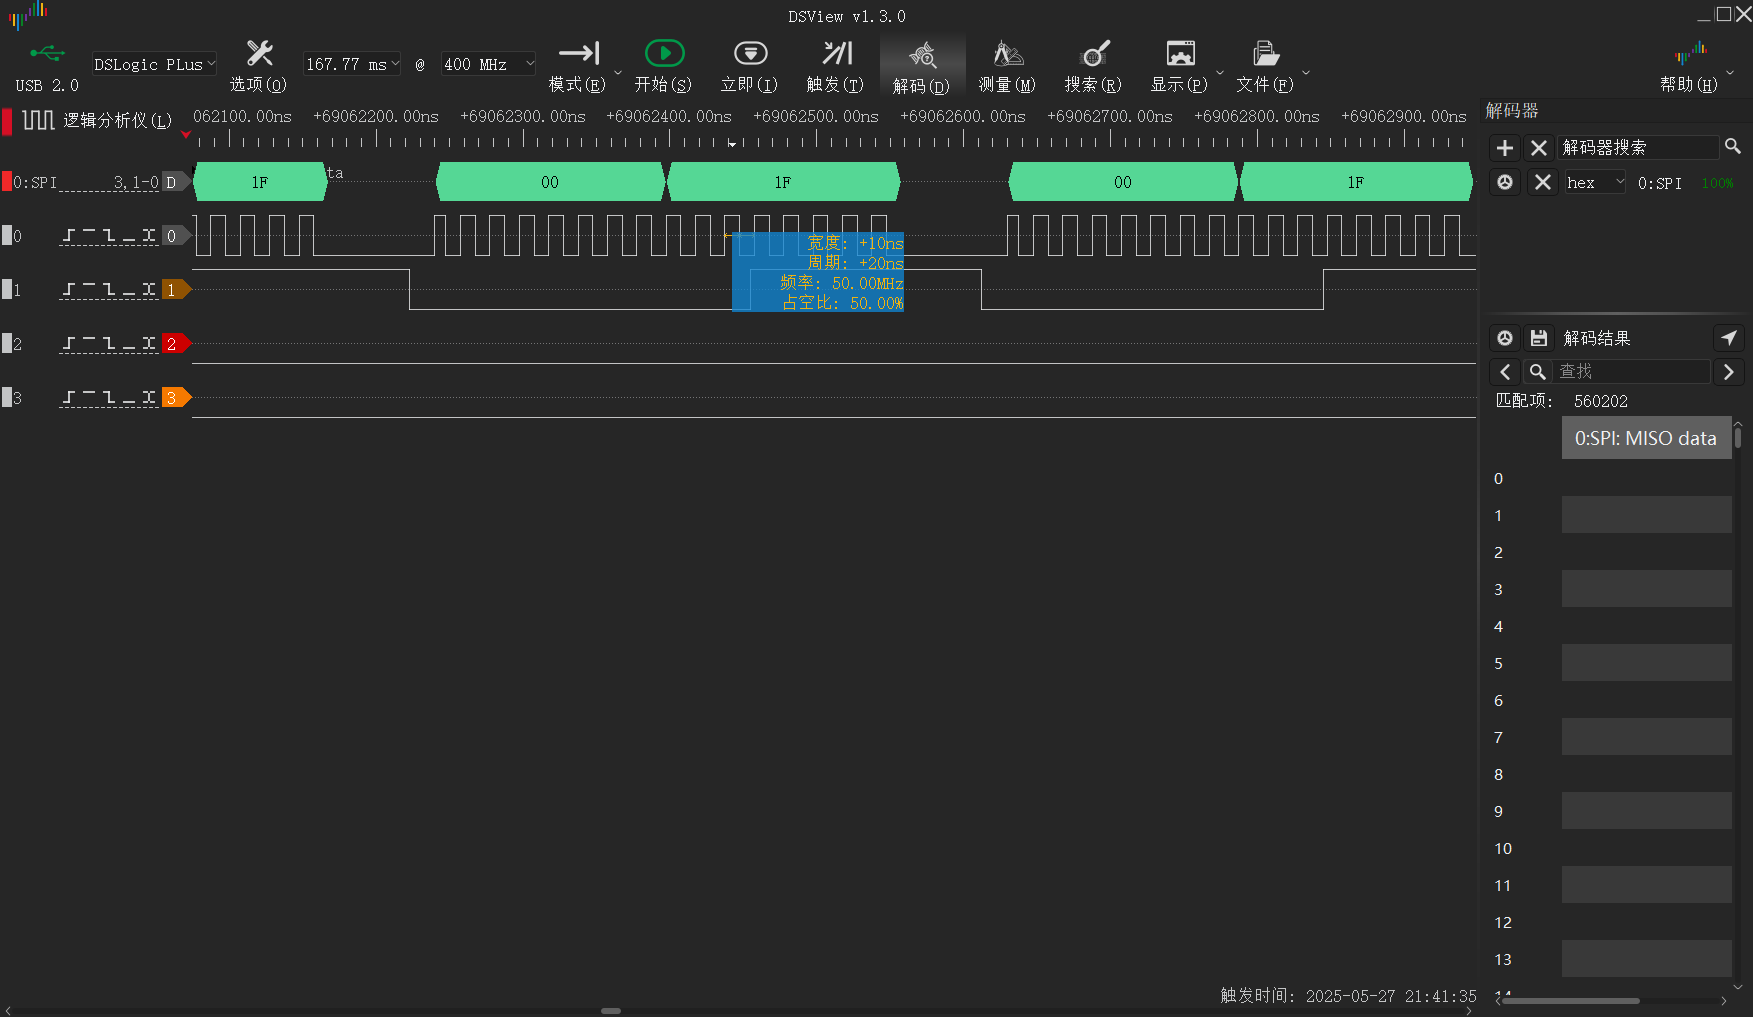The width and height of the screenshot is (1753, 1017).
Task: Click the orange channel 3 label tag
Action: [x=176, y=398]
